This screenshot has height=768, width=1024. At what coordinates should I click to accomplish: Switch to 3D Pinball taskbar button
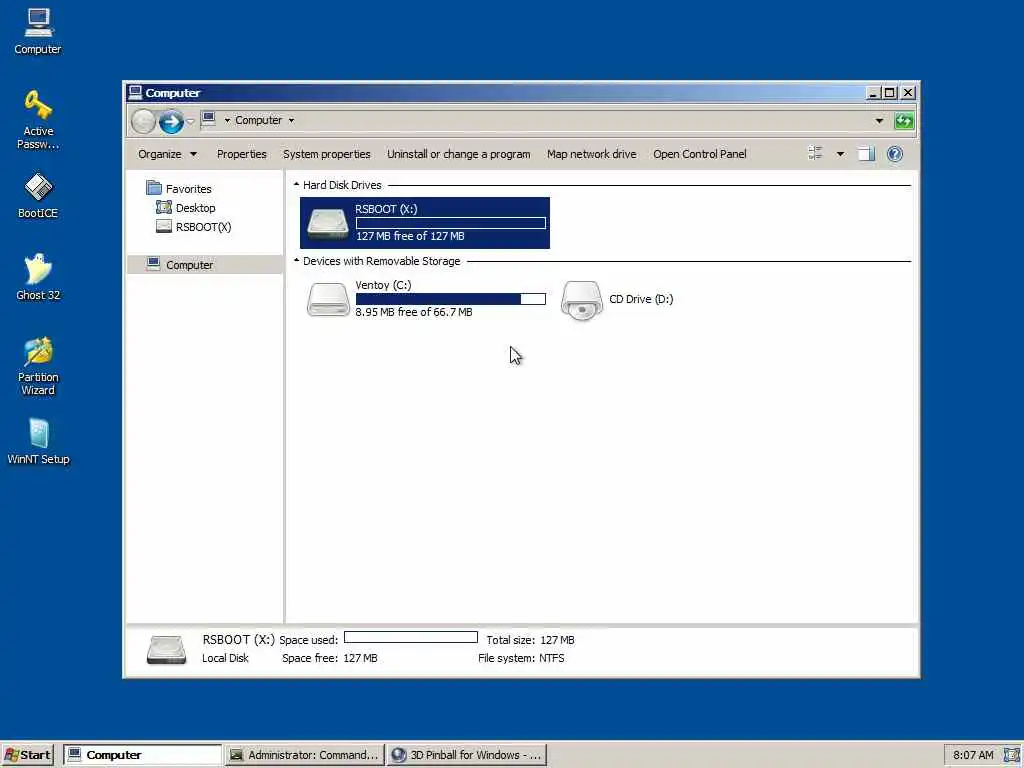(466, 755)
